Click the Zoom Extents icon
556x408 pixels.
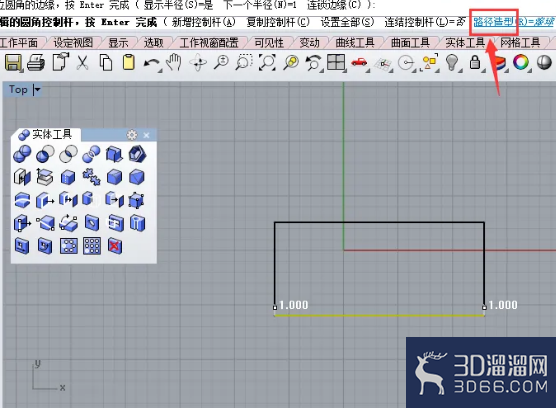tap(267, 63)
